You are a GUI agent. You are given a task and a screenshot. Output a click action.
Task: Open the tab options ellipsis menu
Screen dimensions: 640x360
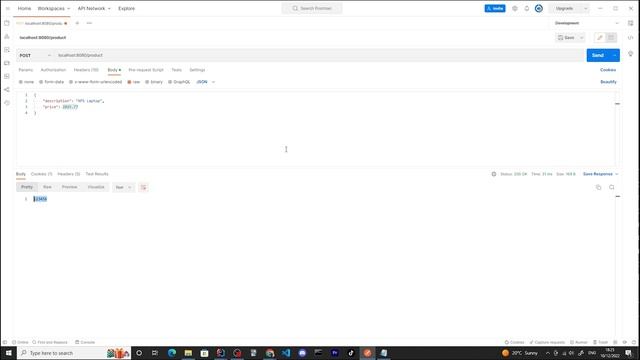click(x=89, y=23)
